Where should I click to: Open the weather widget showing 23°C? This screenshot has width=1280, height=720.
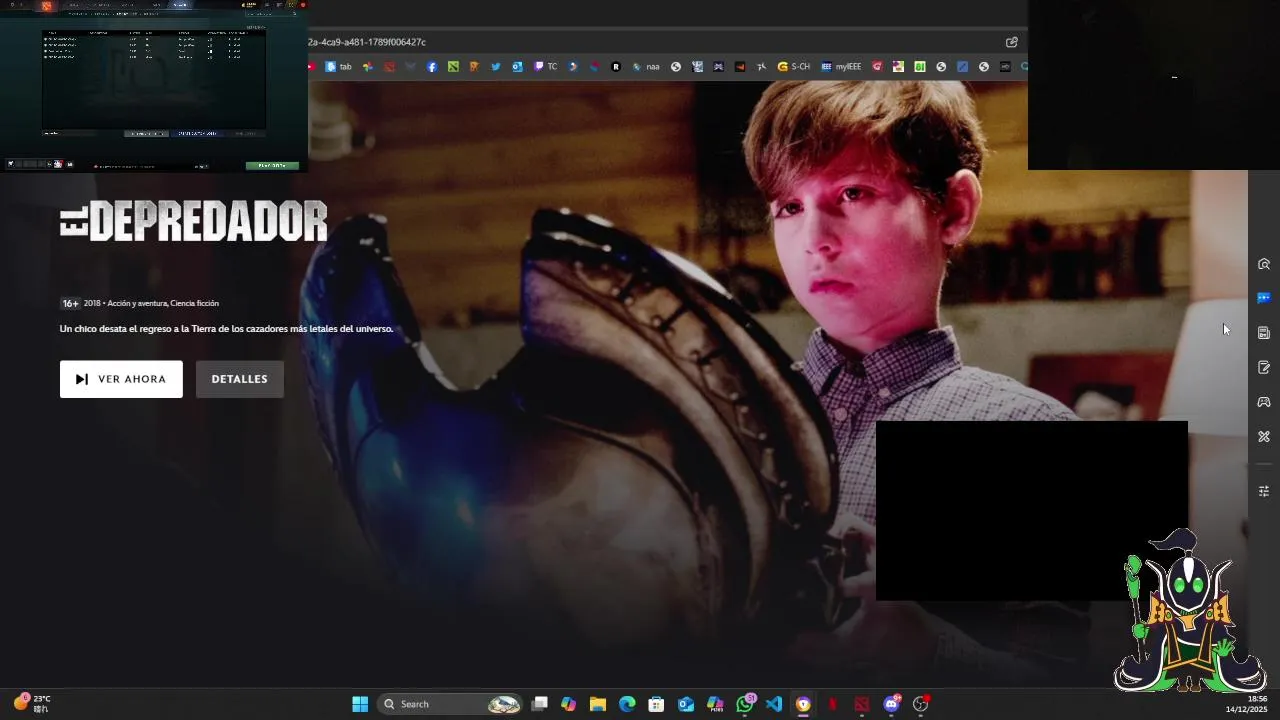[32, 703]
